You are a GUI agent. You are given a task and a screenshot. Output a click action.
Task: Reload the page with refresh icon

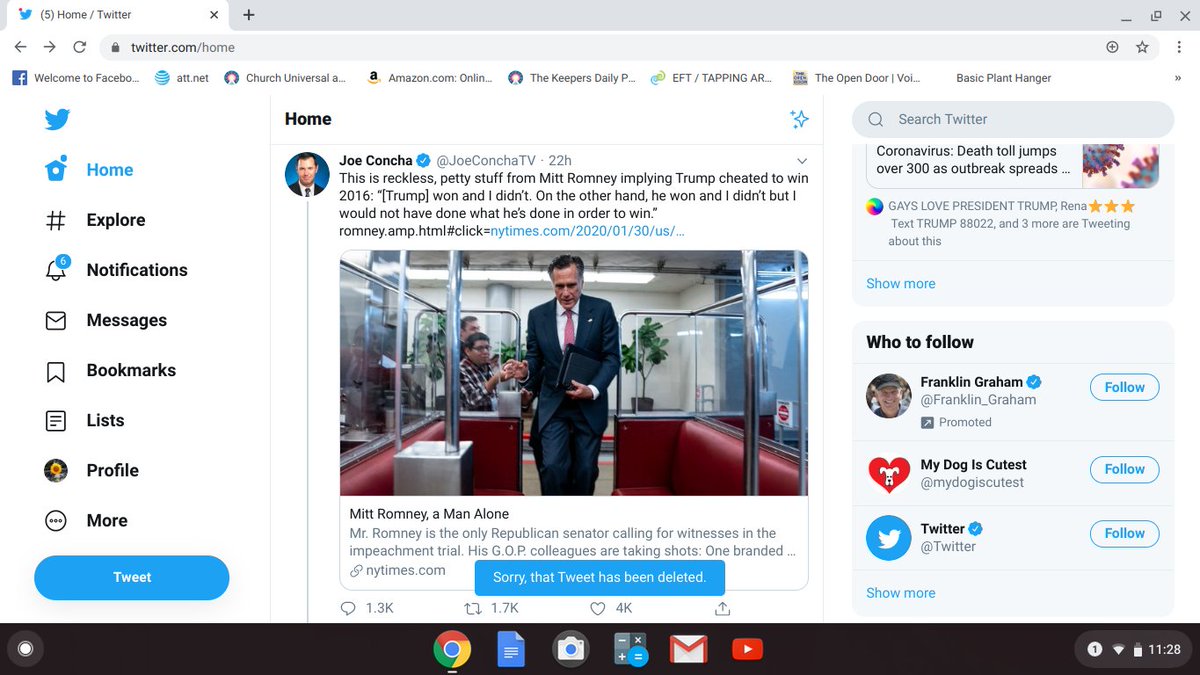(80, 47)
